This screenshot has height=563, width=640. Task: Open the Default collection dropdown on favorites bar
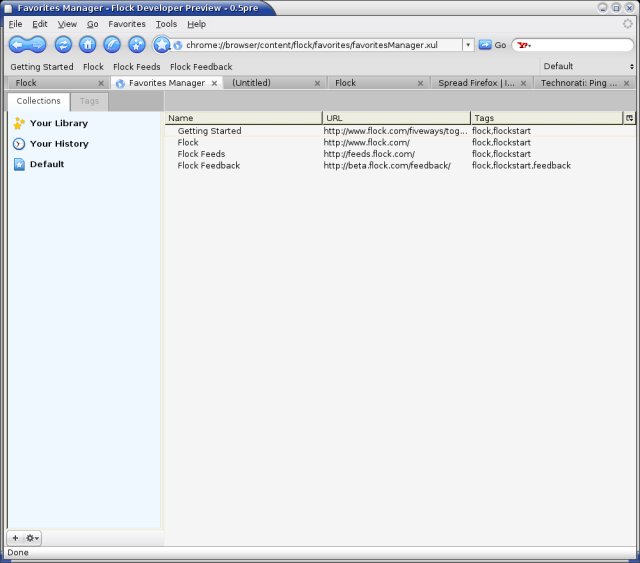[x=588, y=66]
